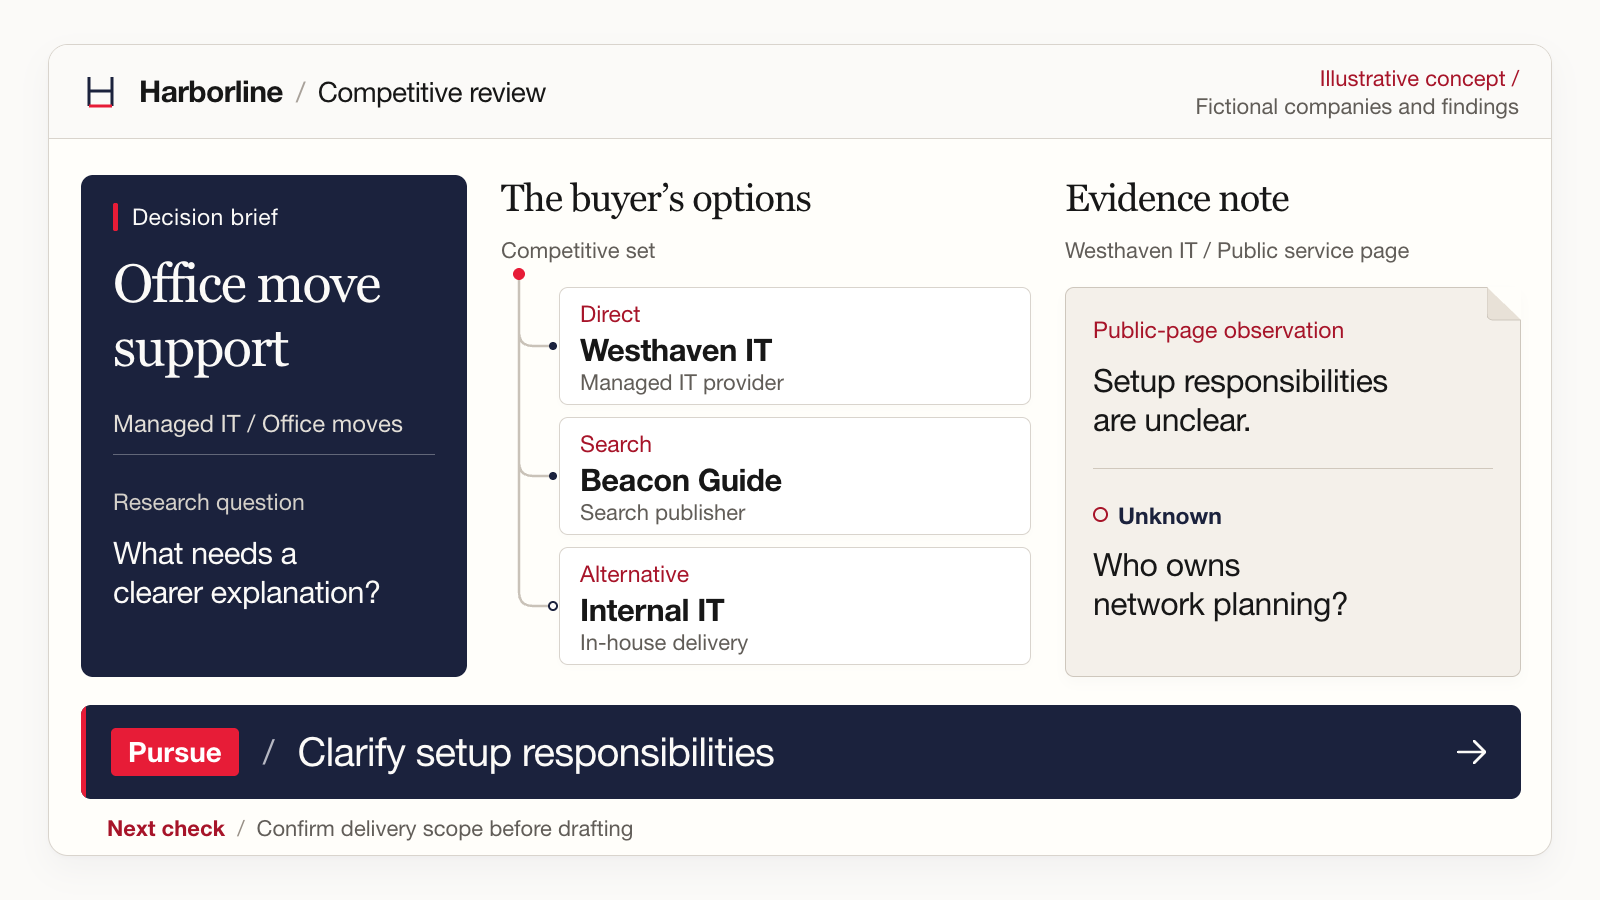Click 'Who owns network planning?' text
This screenshot has height=900, width=1600.
pyautogui.click(x=1220, y=585)
